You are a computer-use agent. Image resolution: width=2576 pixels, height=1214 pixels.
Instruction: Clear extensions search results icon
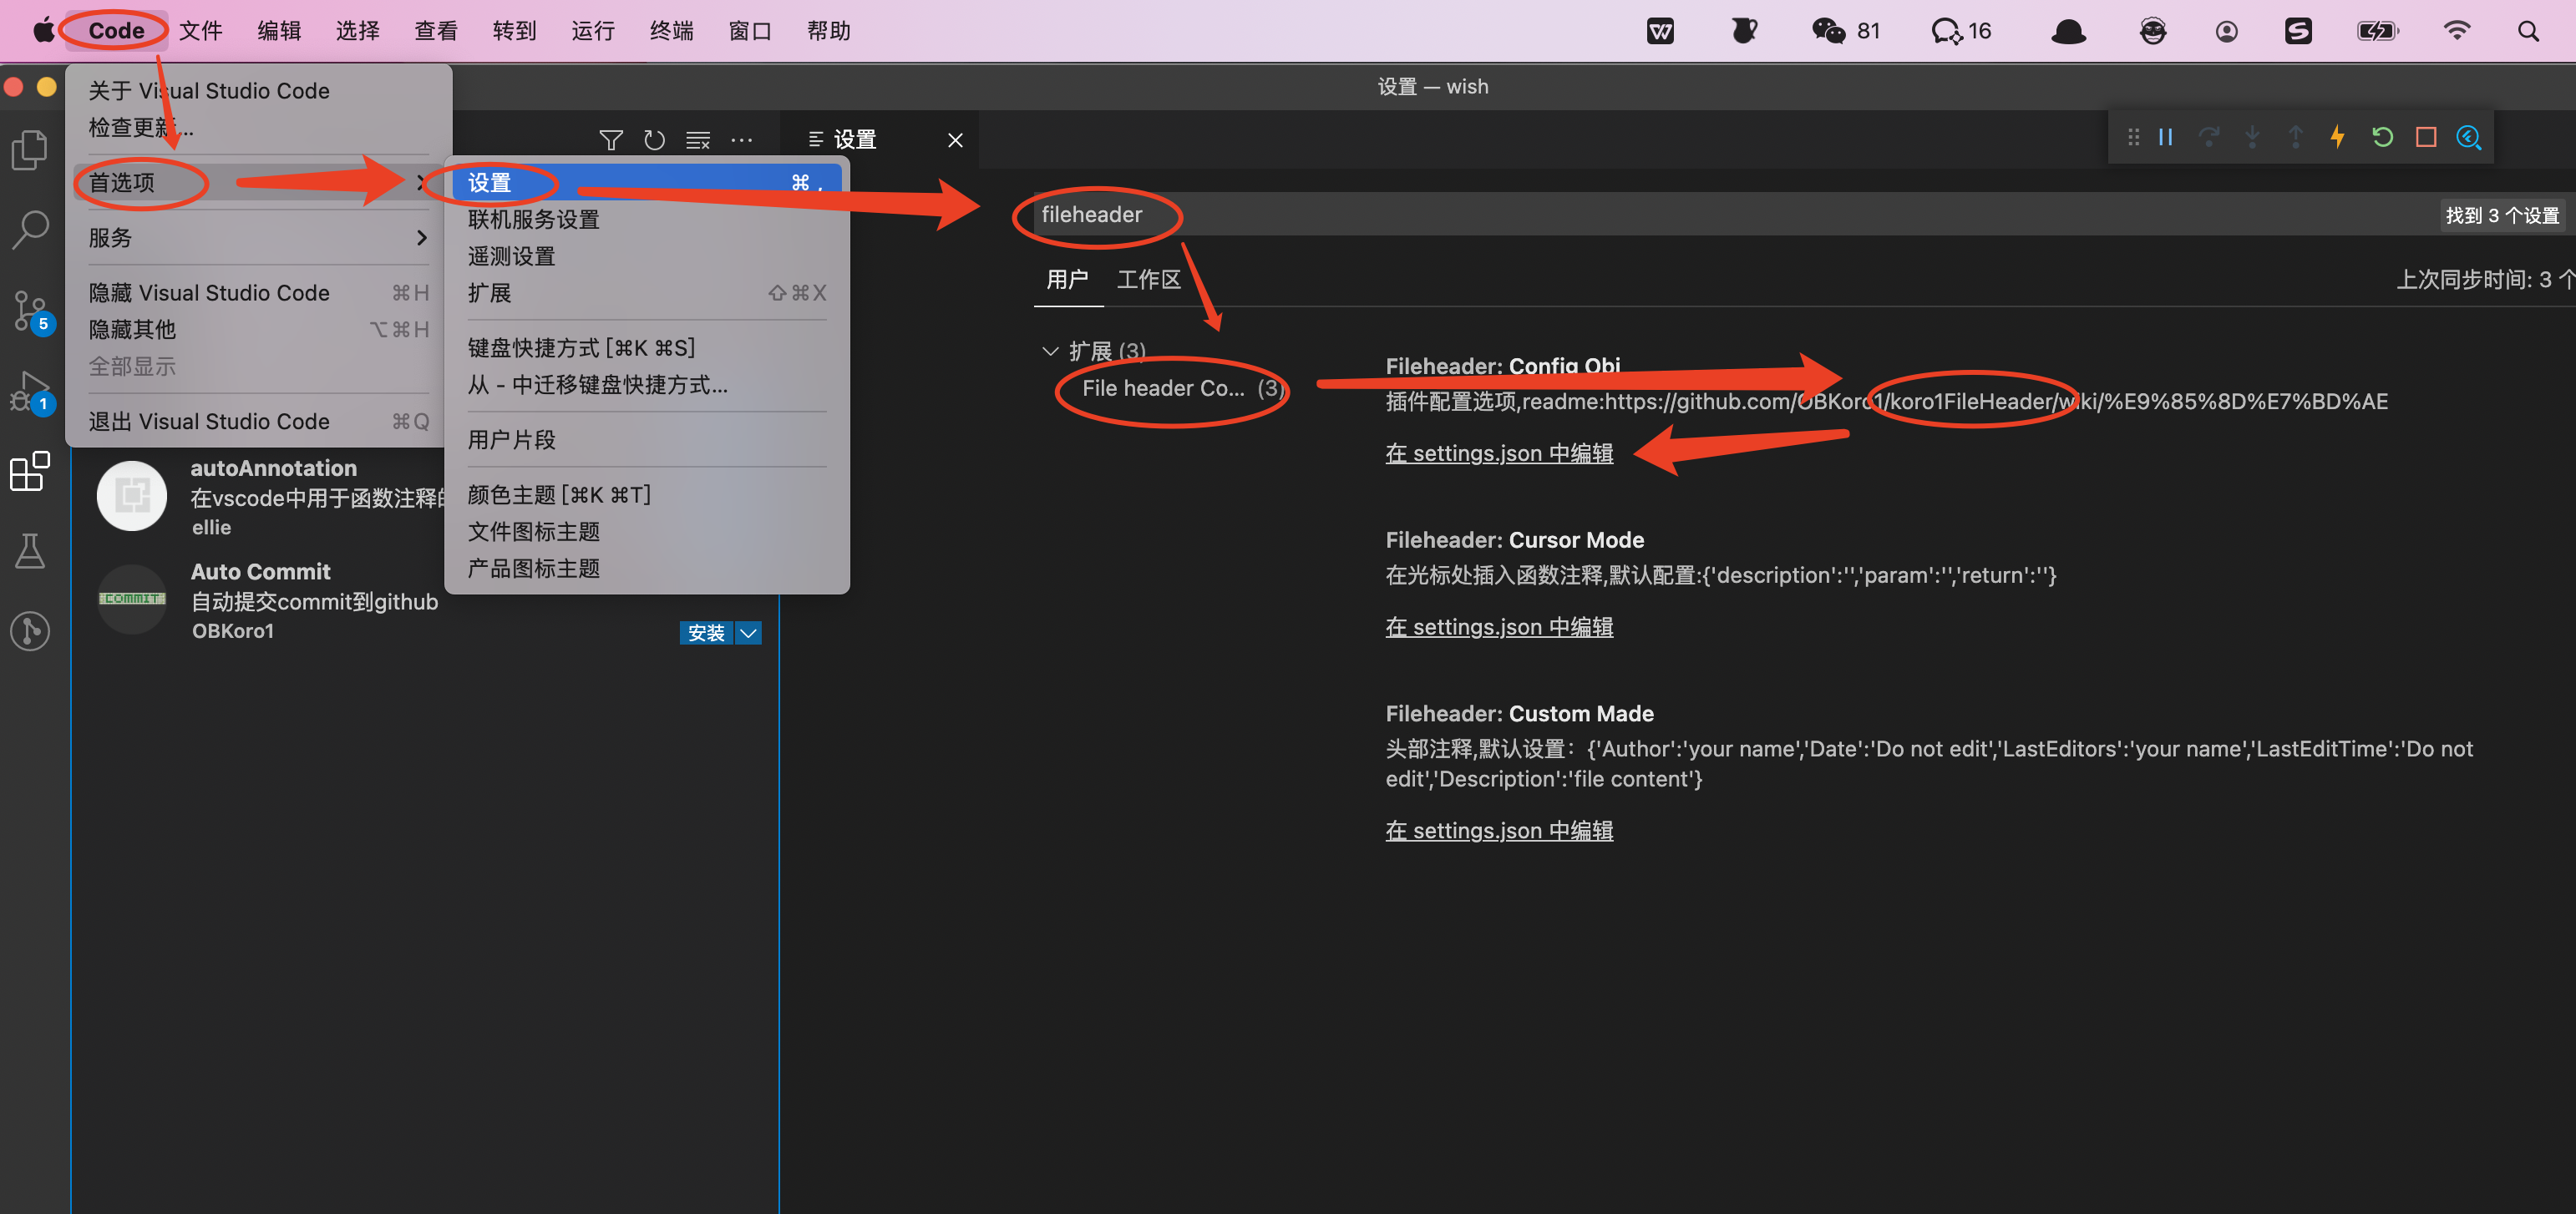point(698,140)
